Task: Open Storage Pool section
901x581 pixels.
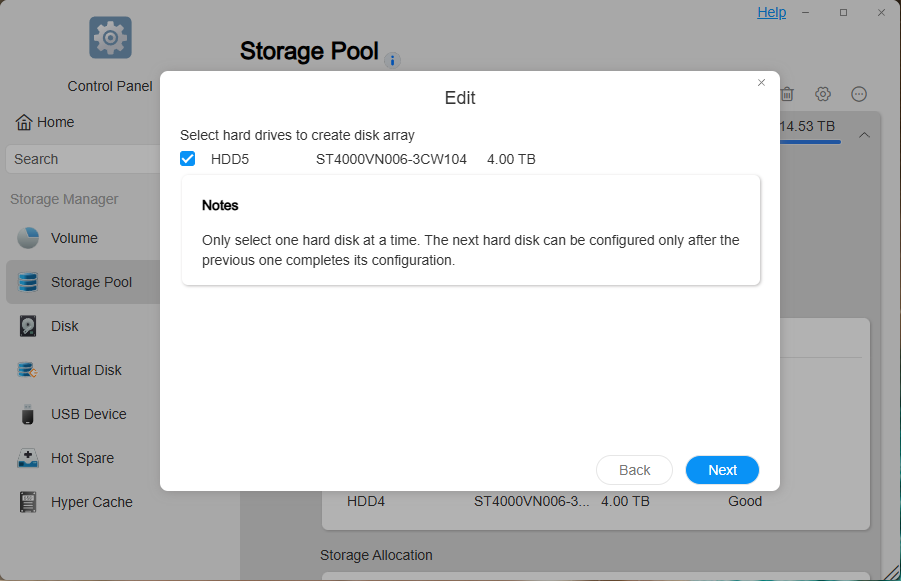Action: tap(83, 282)
